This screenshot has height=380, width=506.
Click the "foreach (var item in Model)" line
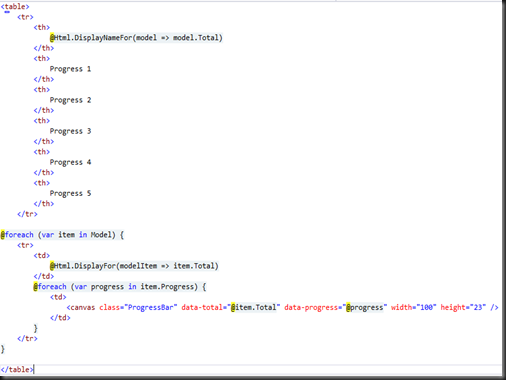(62, 235)
